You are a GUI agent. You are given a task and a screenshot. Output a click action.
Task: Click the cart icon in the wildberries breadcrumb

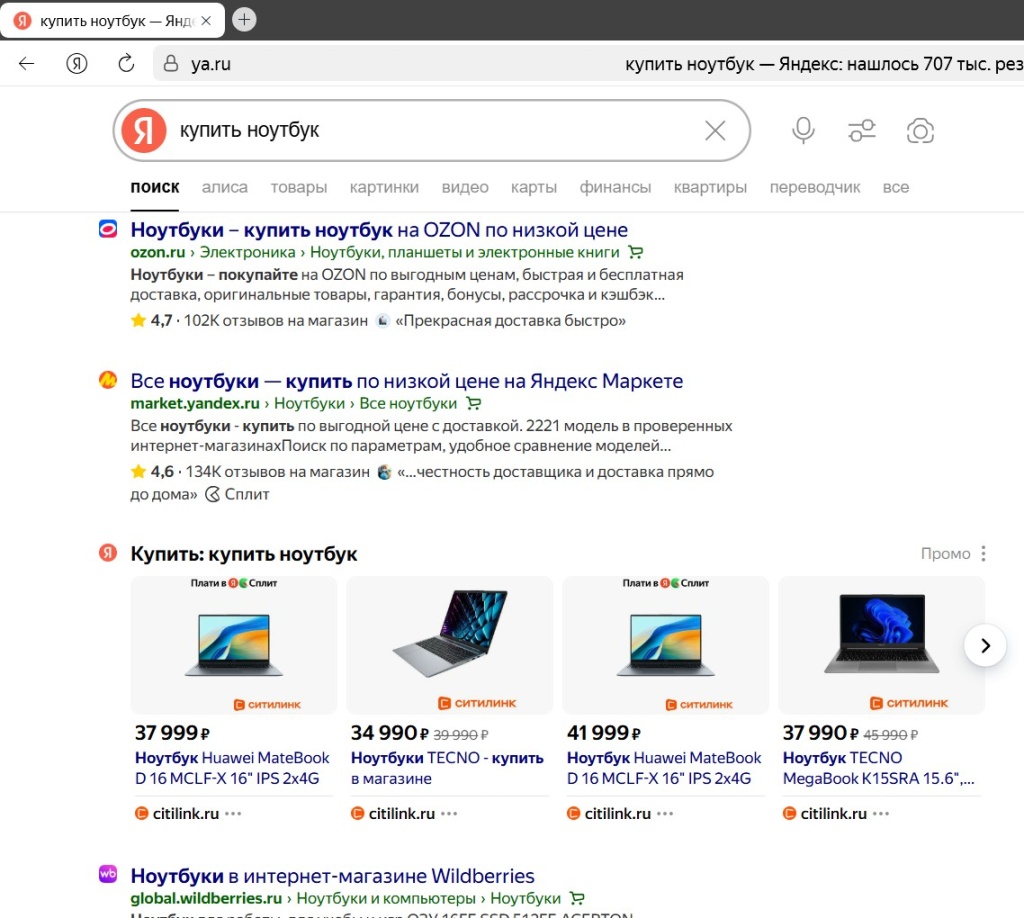pyautogui.click(x=577, y=898)
